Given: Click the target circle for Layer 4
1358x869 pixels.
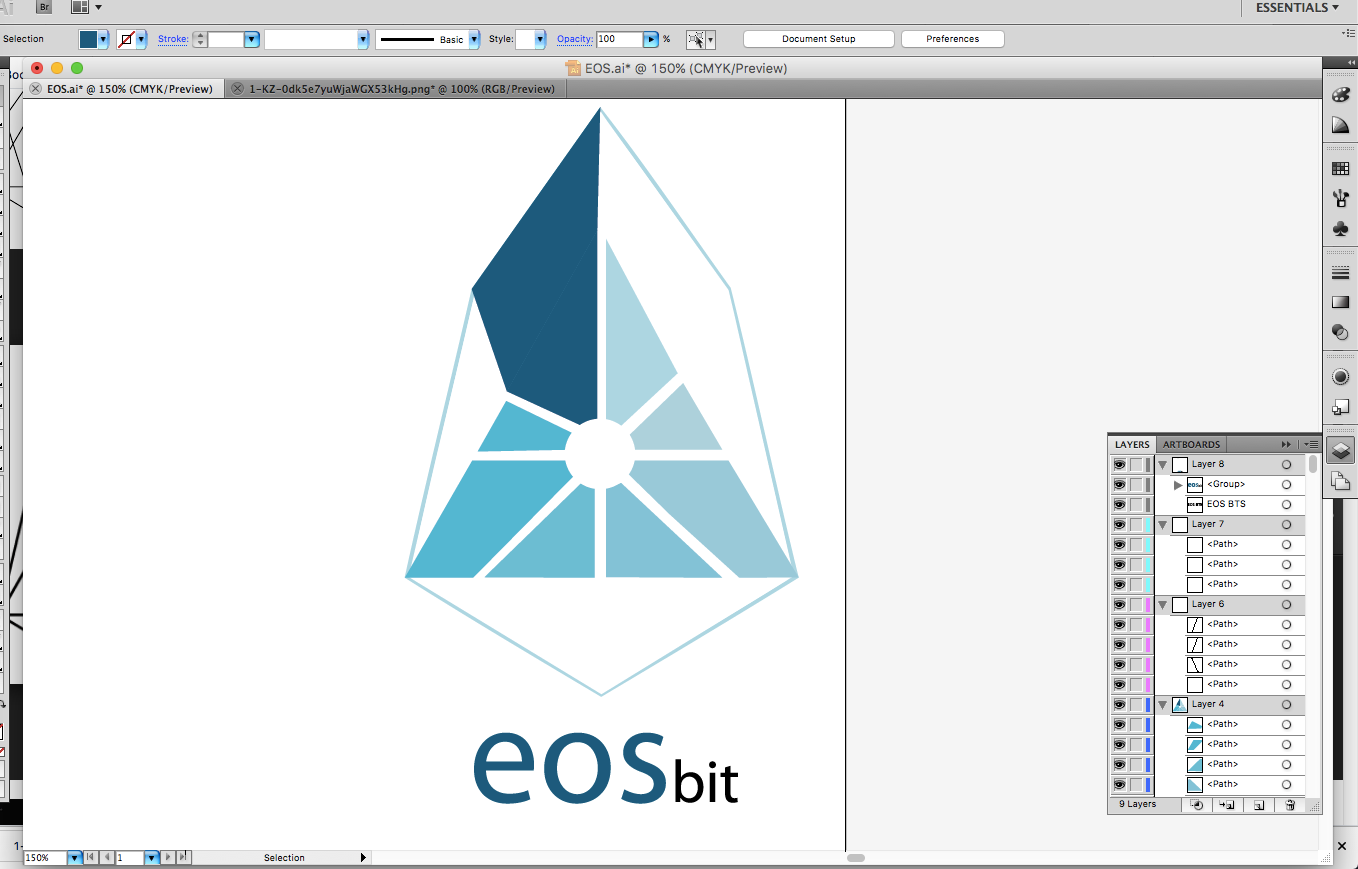Looking at the screenshot, I should [1287, 705].
